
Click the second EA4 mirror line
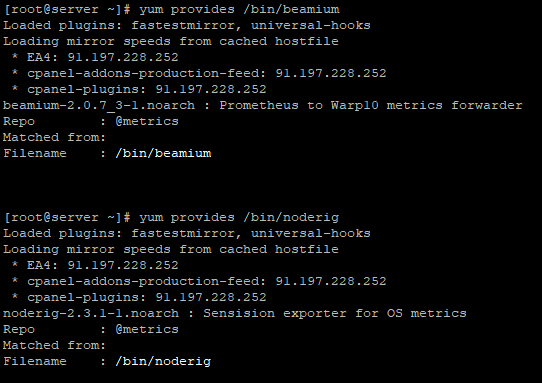click(95, 265)
